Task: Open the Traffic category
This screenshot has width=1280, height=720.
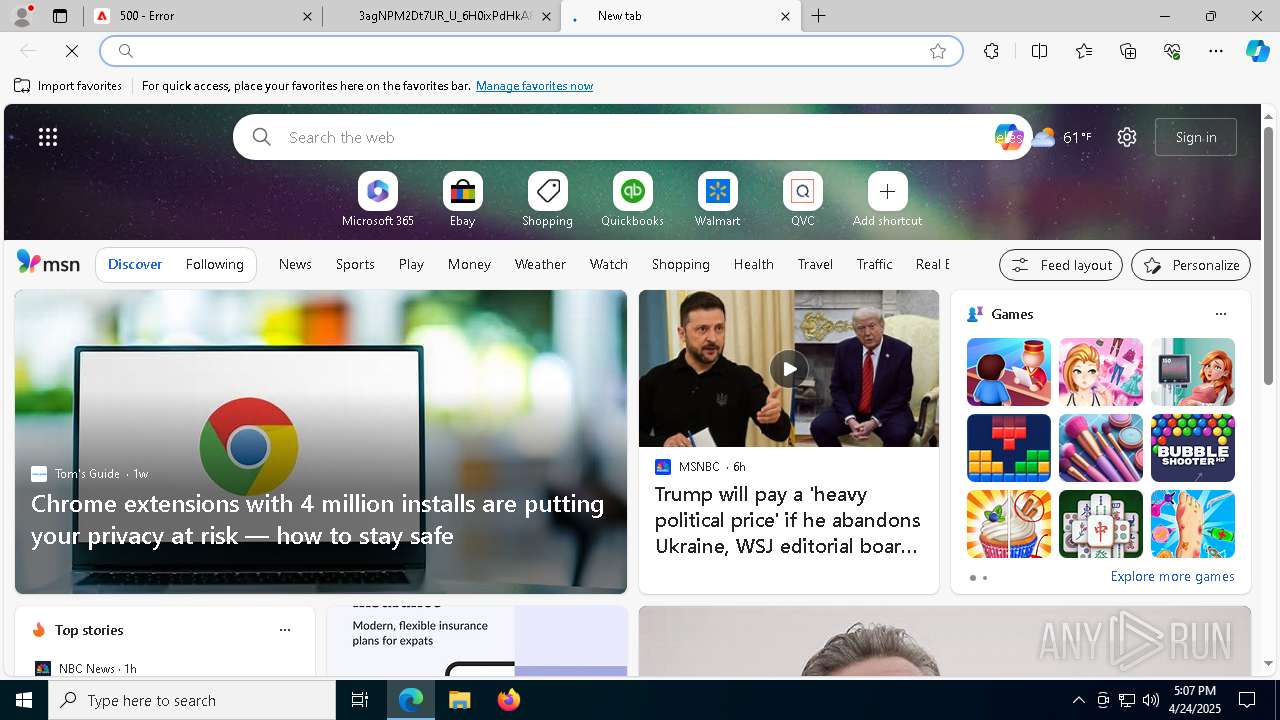Action: (x=875, y=264)
